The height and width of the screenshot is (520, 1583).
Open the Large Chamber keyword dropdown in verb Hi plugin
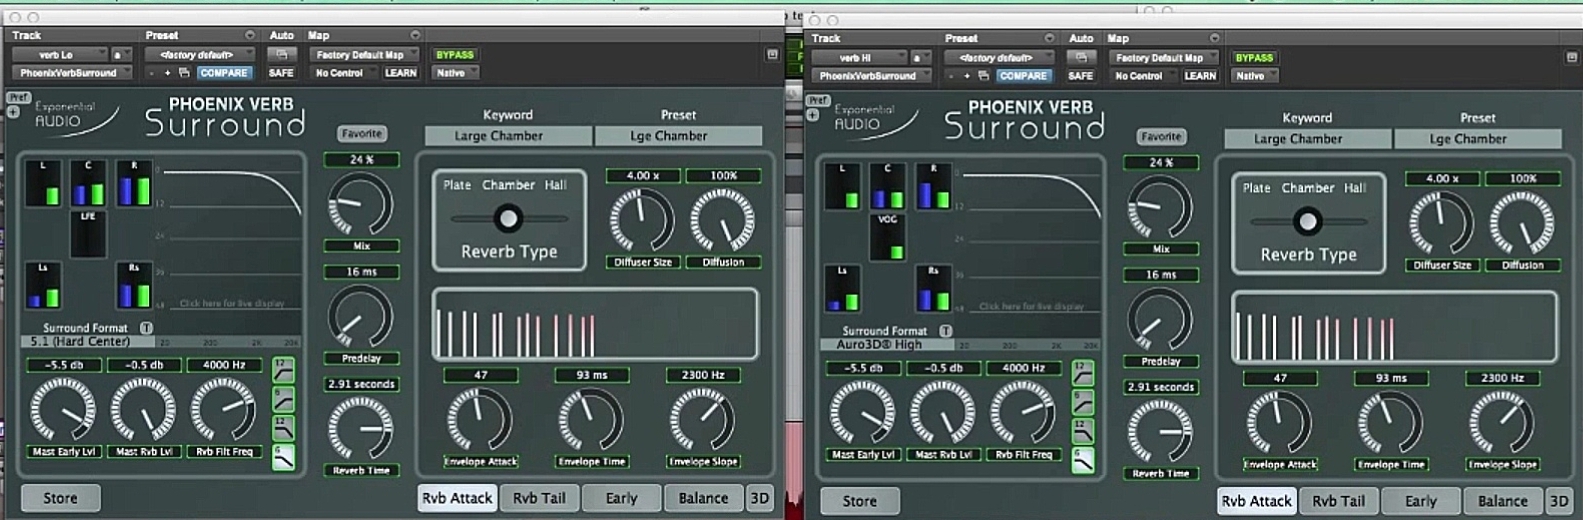(1298, 139)
